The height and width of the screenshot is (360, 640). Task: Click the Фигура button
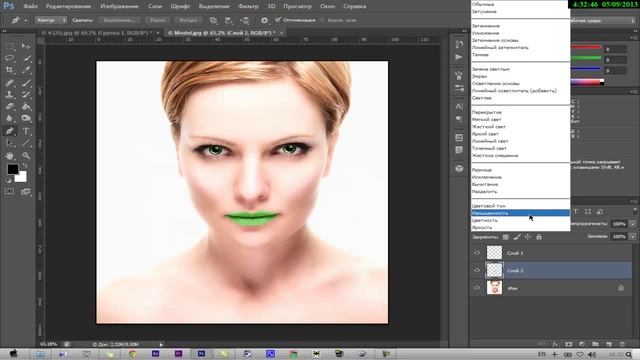pos(188,20)
